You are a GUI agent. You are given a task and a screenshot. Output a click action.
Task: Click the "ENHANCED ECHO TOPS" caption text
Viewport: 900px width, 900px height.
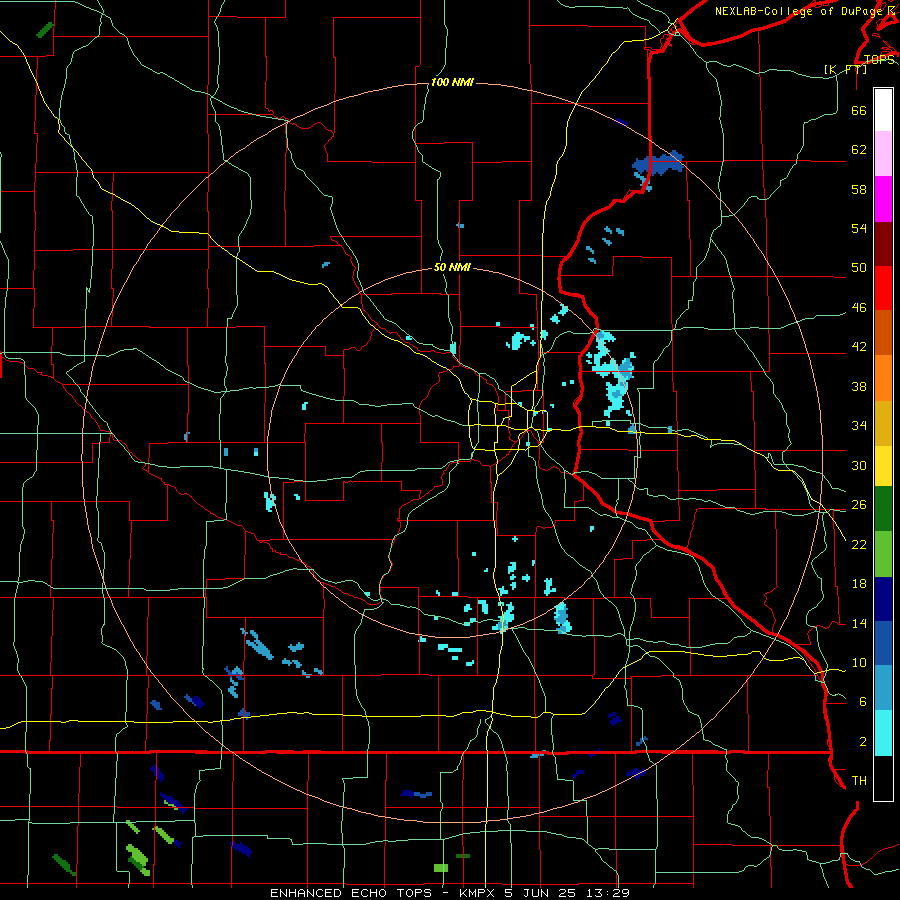(351, 893)
